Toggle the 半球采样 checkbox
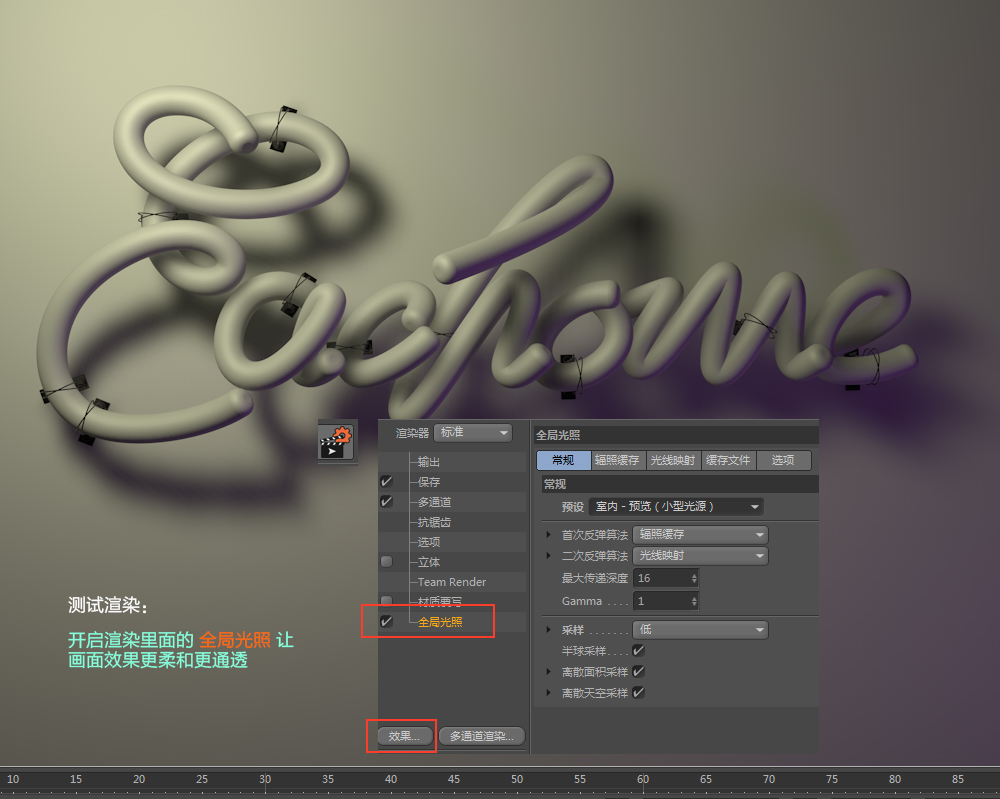Image resolution: width=1000 pixels, height=799 pixels. [x=638, y=650]
